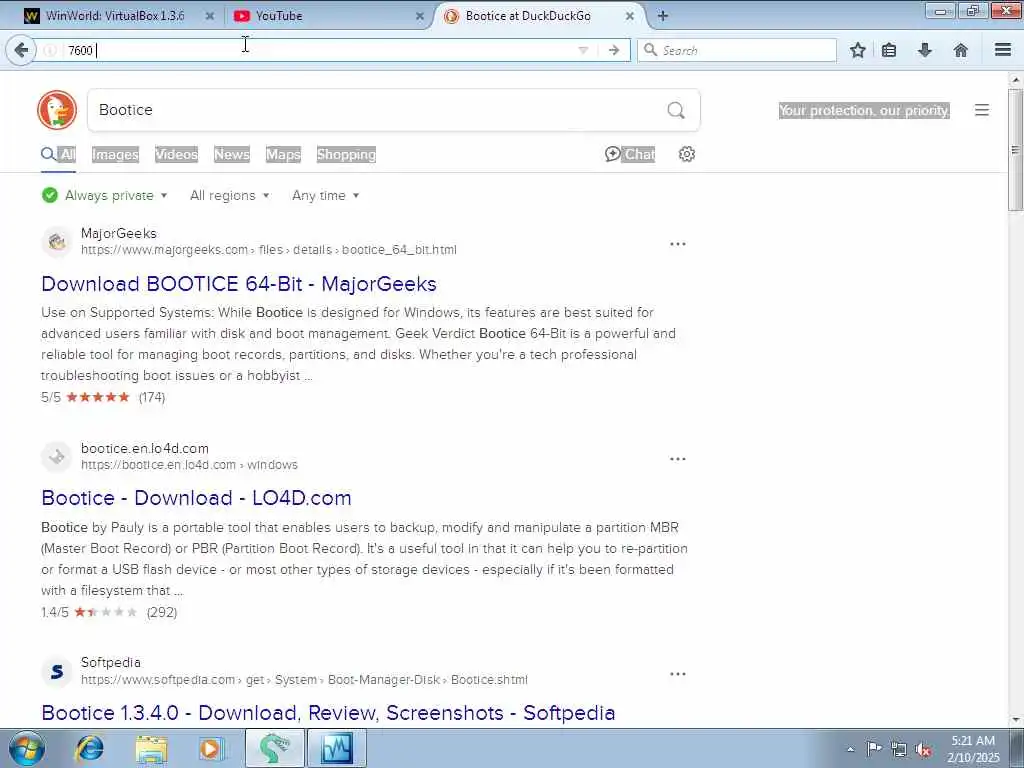Click the scrollbar down arrow
The image size is (1024, 768).
[1015, 720]
